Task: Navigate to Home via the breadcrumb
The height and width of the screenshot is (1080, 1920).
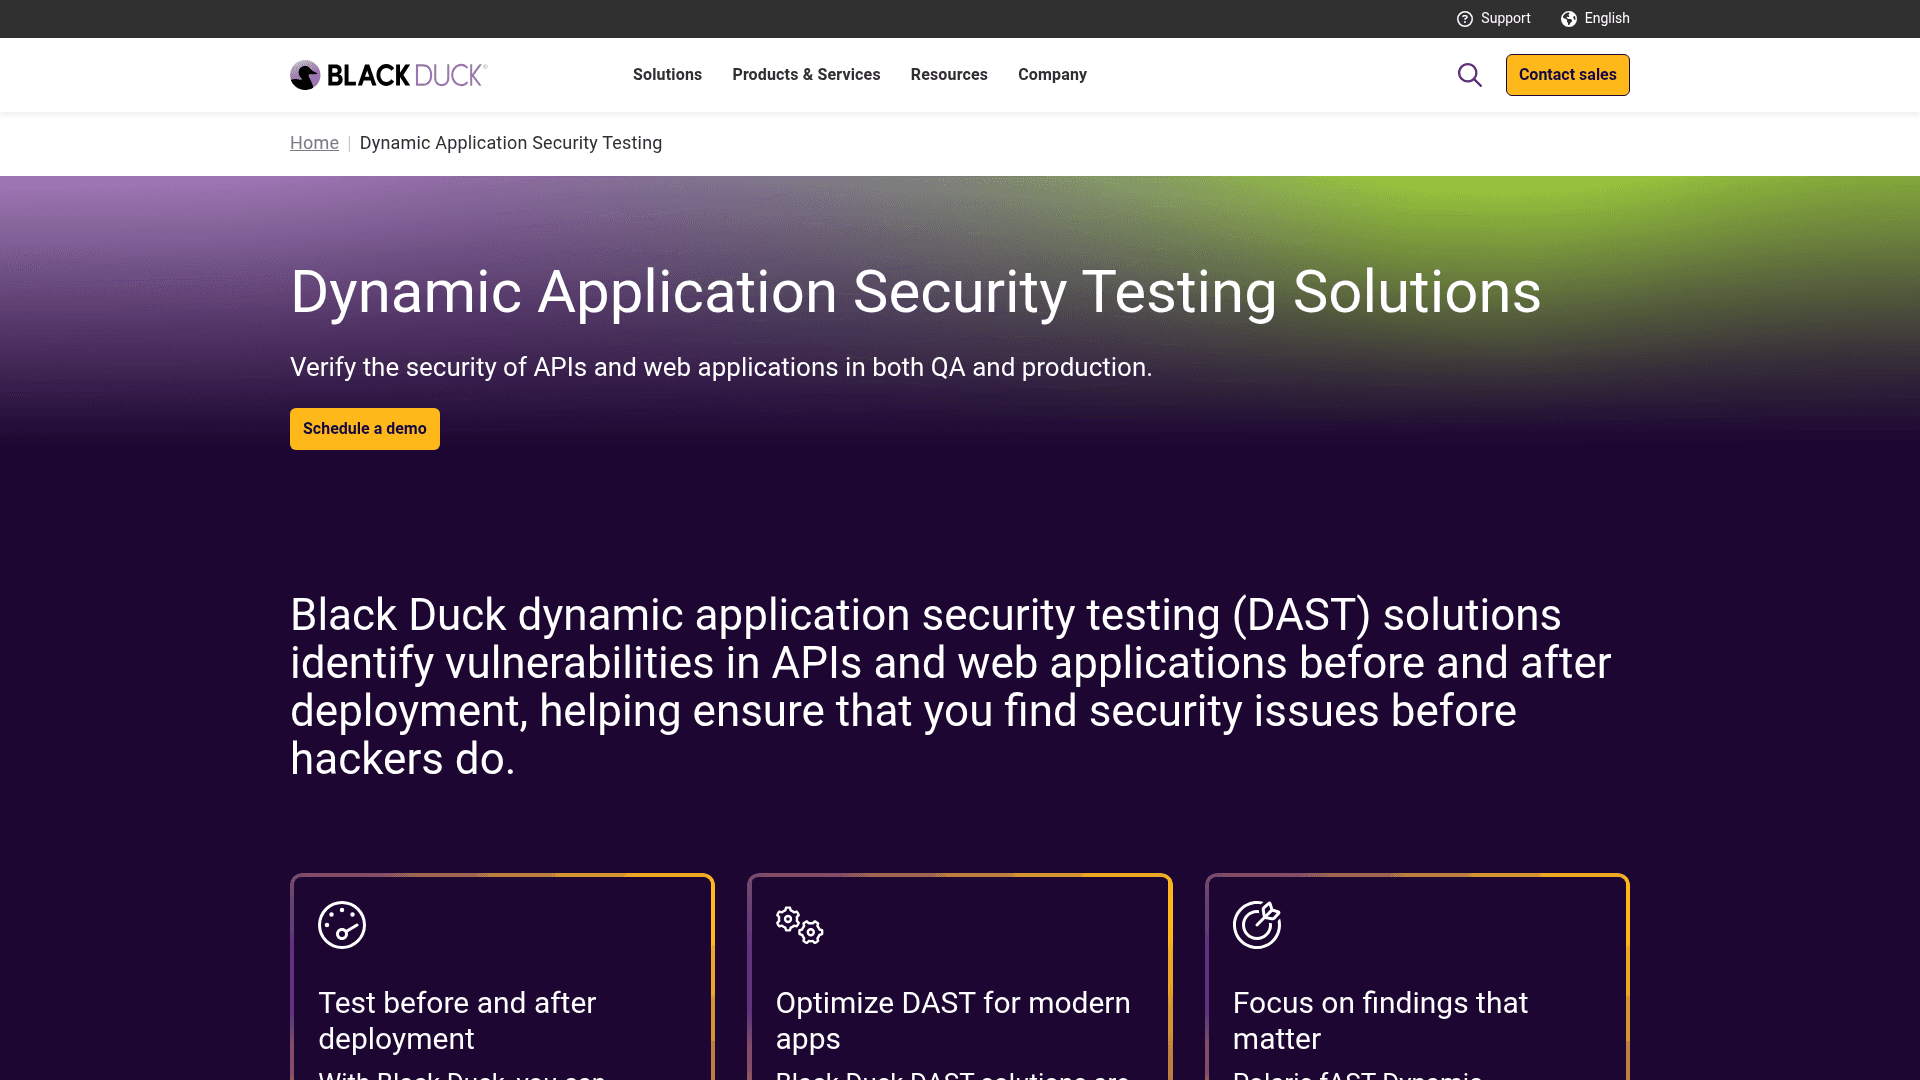Action: coord(314,143)
